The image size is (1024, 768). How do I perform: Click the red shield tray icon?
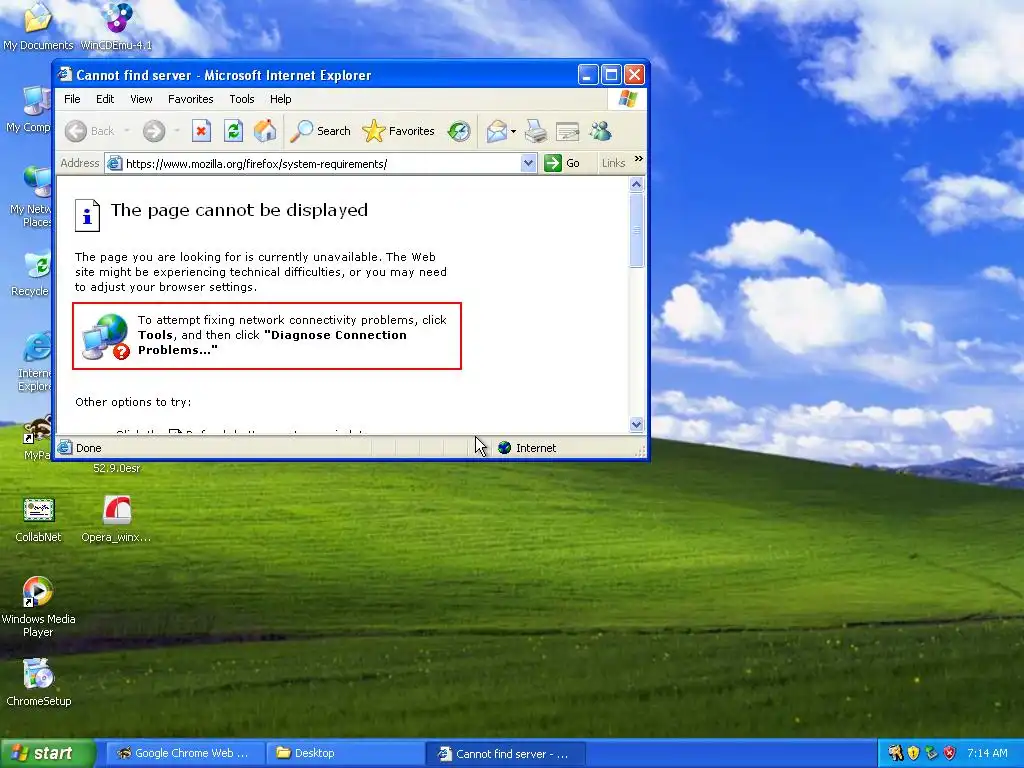pos(950,754)
